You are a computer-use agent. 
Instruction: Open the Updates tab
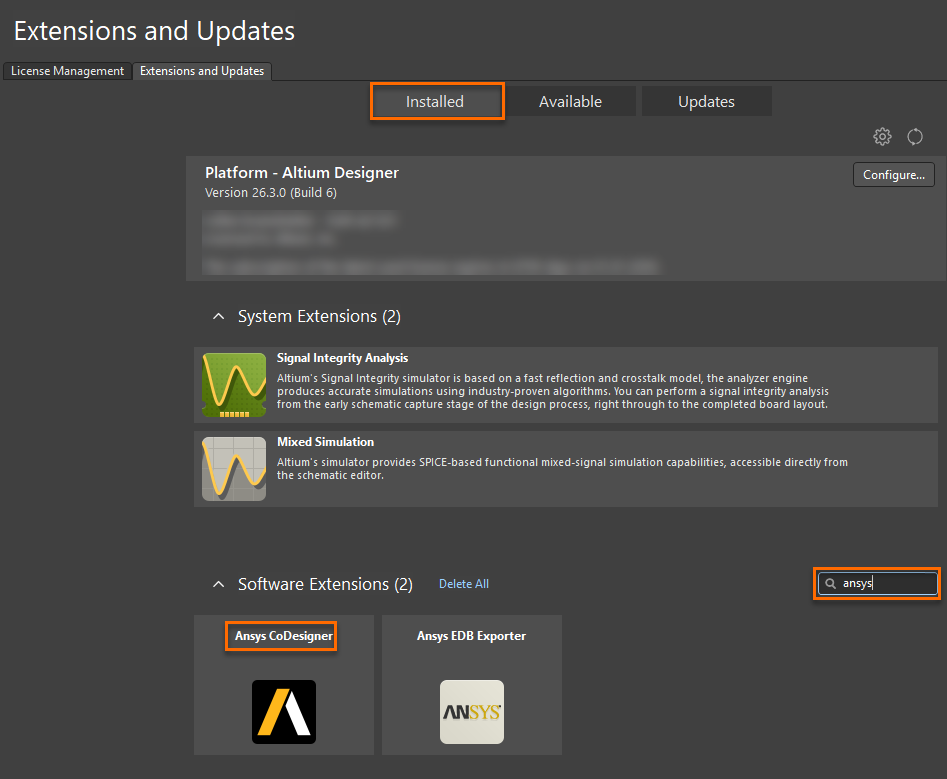click(x=707, y=101)
